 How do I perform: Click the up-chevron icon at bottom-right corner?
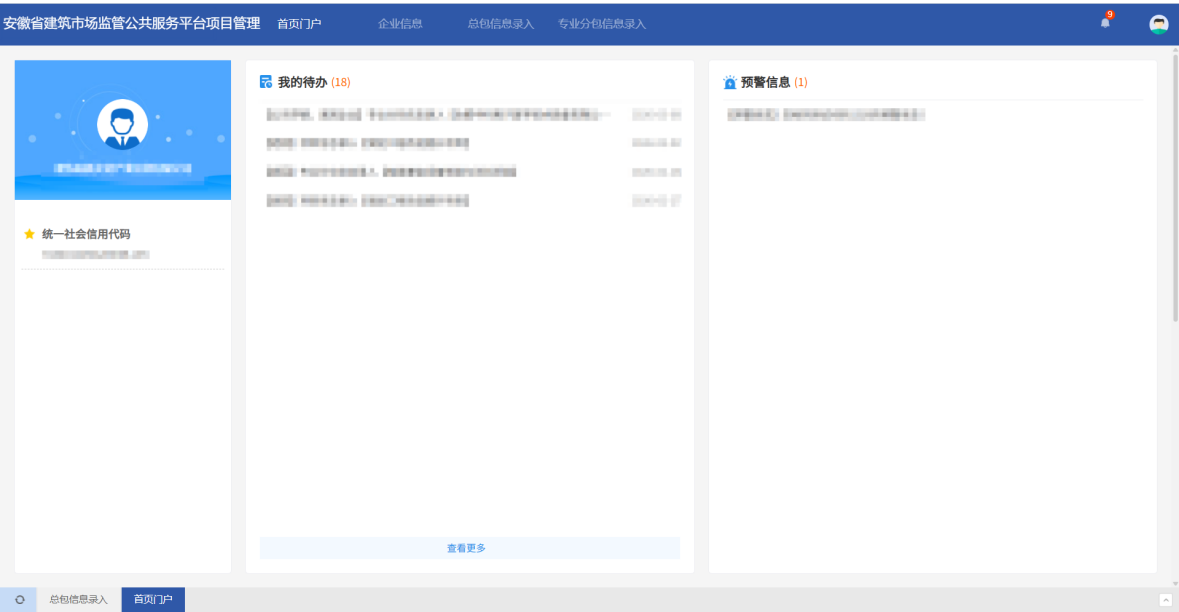click(1165, 600)
